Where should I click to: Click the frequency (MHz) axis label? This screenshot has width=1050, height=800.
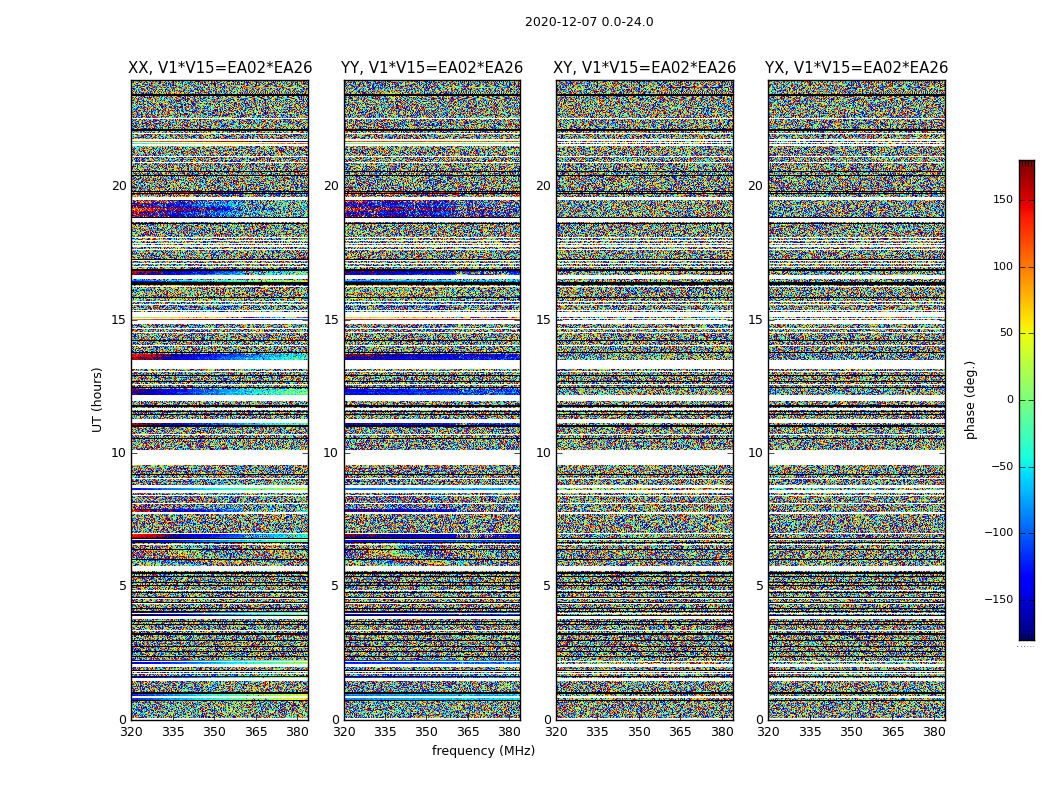(x=483, y=750)
